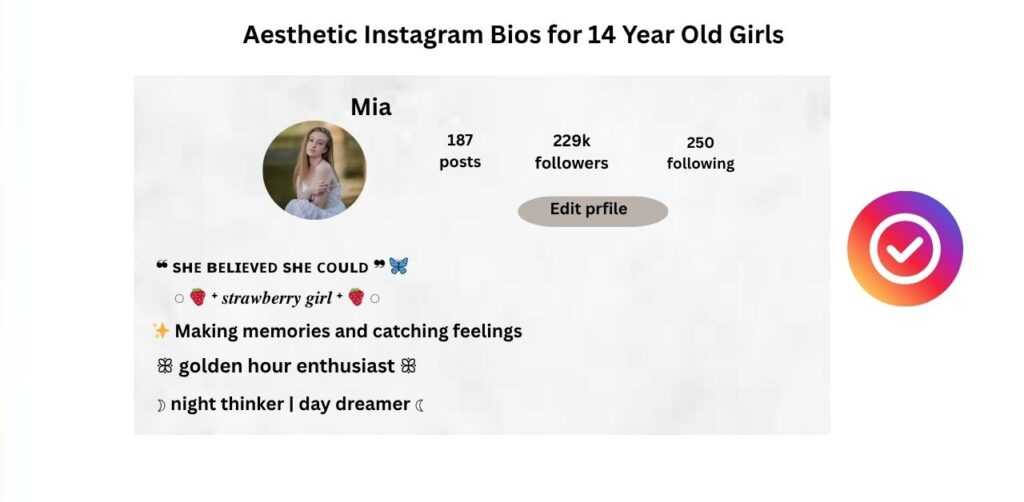Click the crescent moon before "night thinker"

pyautogui.click(x=160, y=405)
